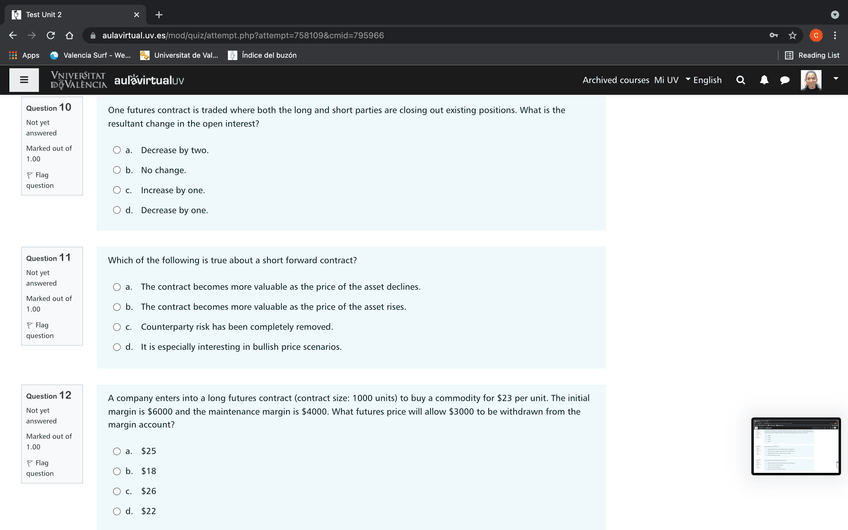This screenshot has height=530, width=848.
Task: Open the hamburger side navigation menu
Action: [x=24, y=80]
